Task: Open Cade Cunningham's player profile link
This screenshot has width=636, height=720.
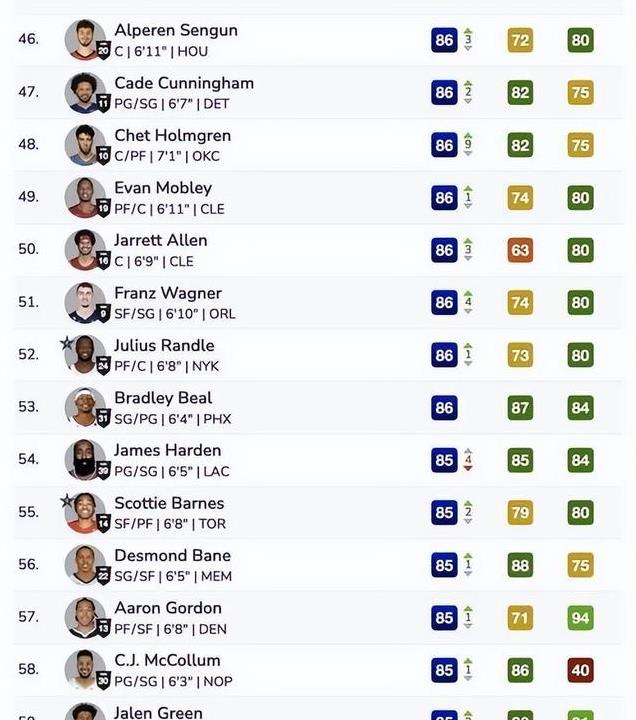Action: [x=184, y=83]
